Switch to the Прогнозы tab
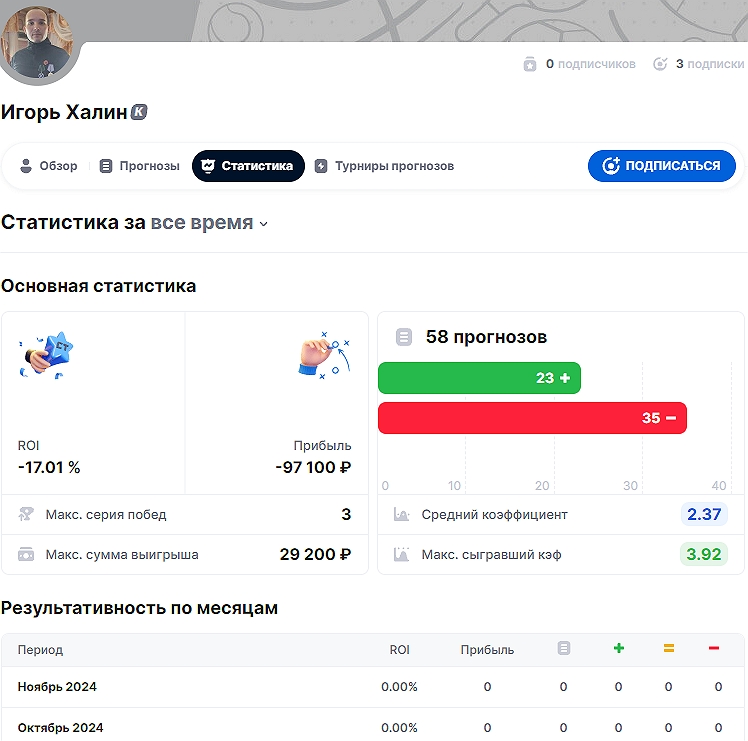 (x=139, y=166)
